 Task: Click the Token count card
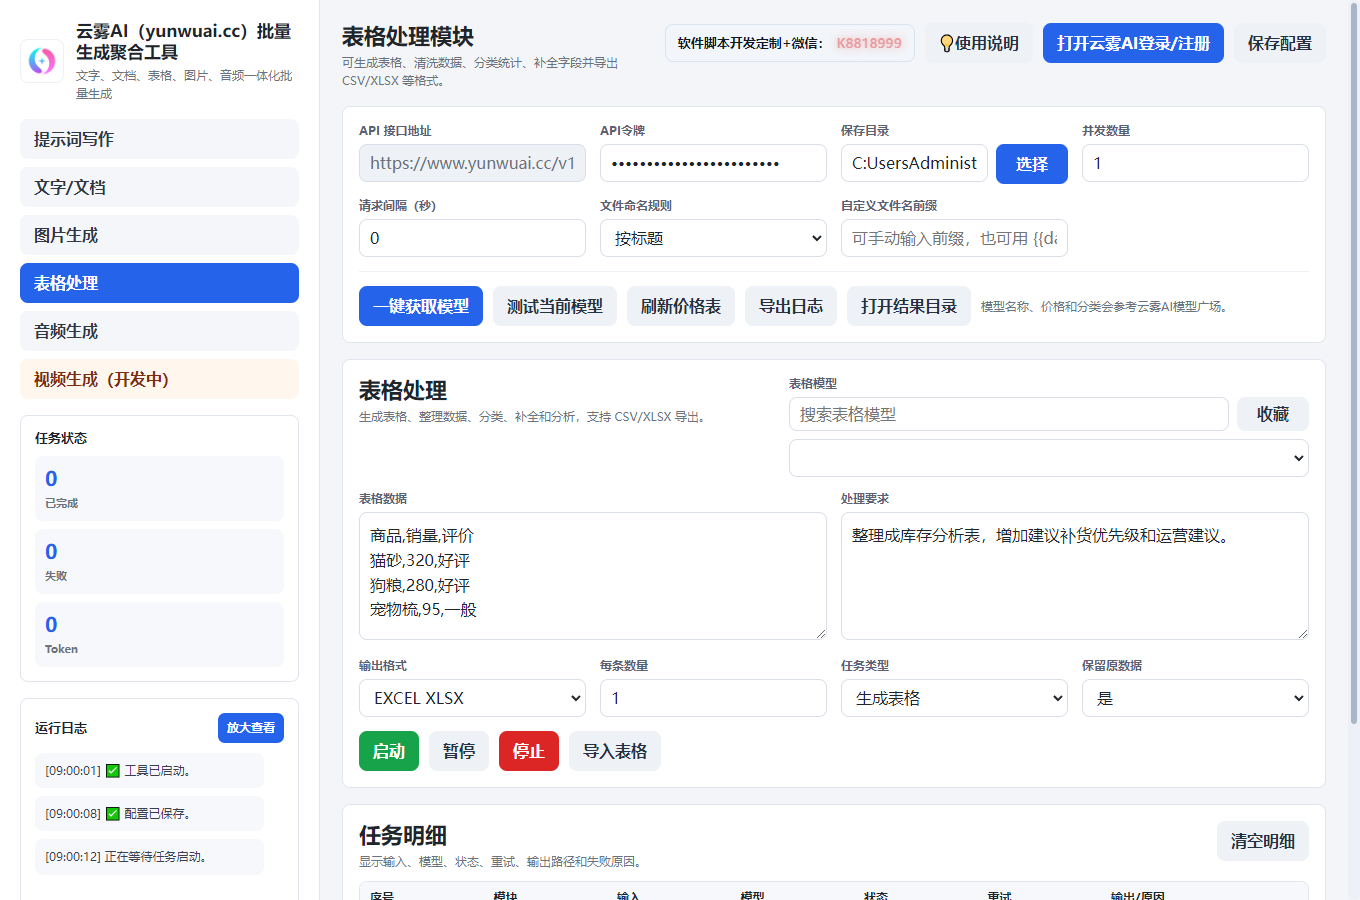tap(159, 634)
